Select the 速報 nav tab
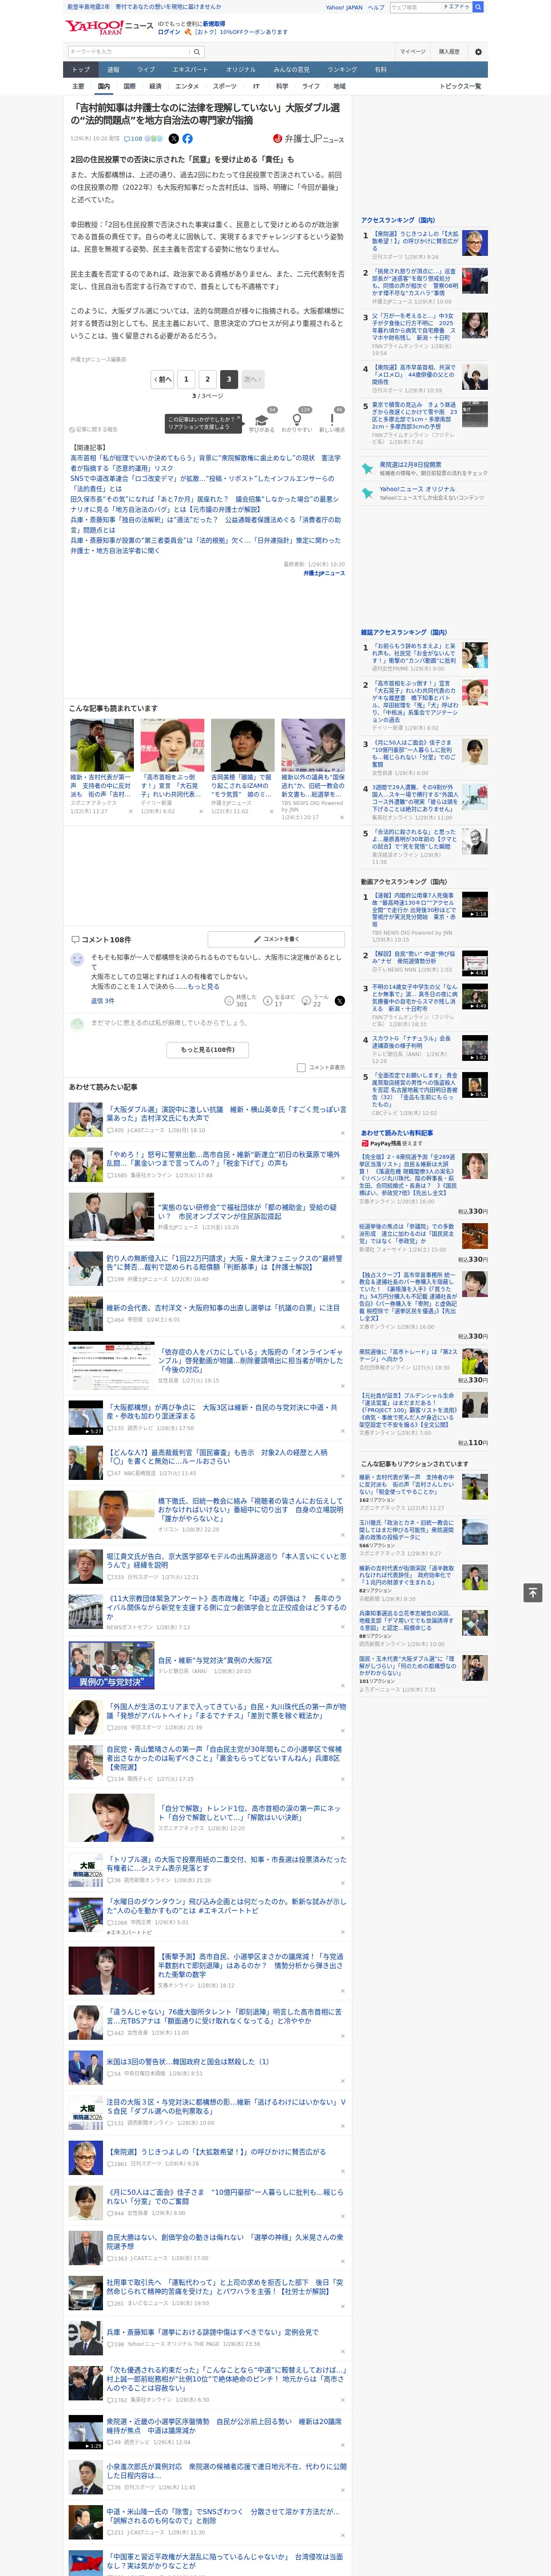This screenshot has width=551, height=2576. (113, 70)
